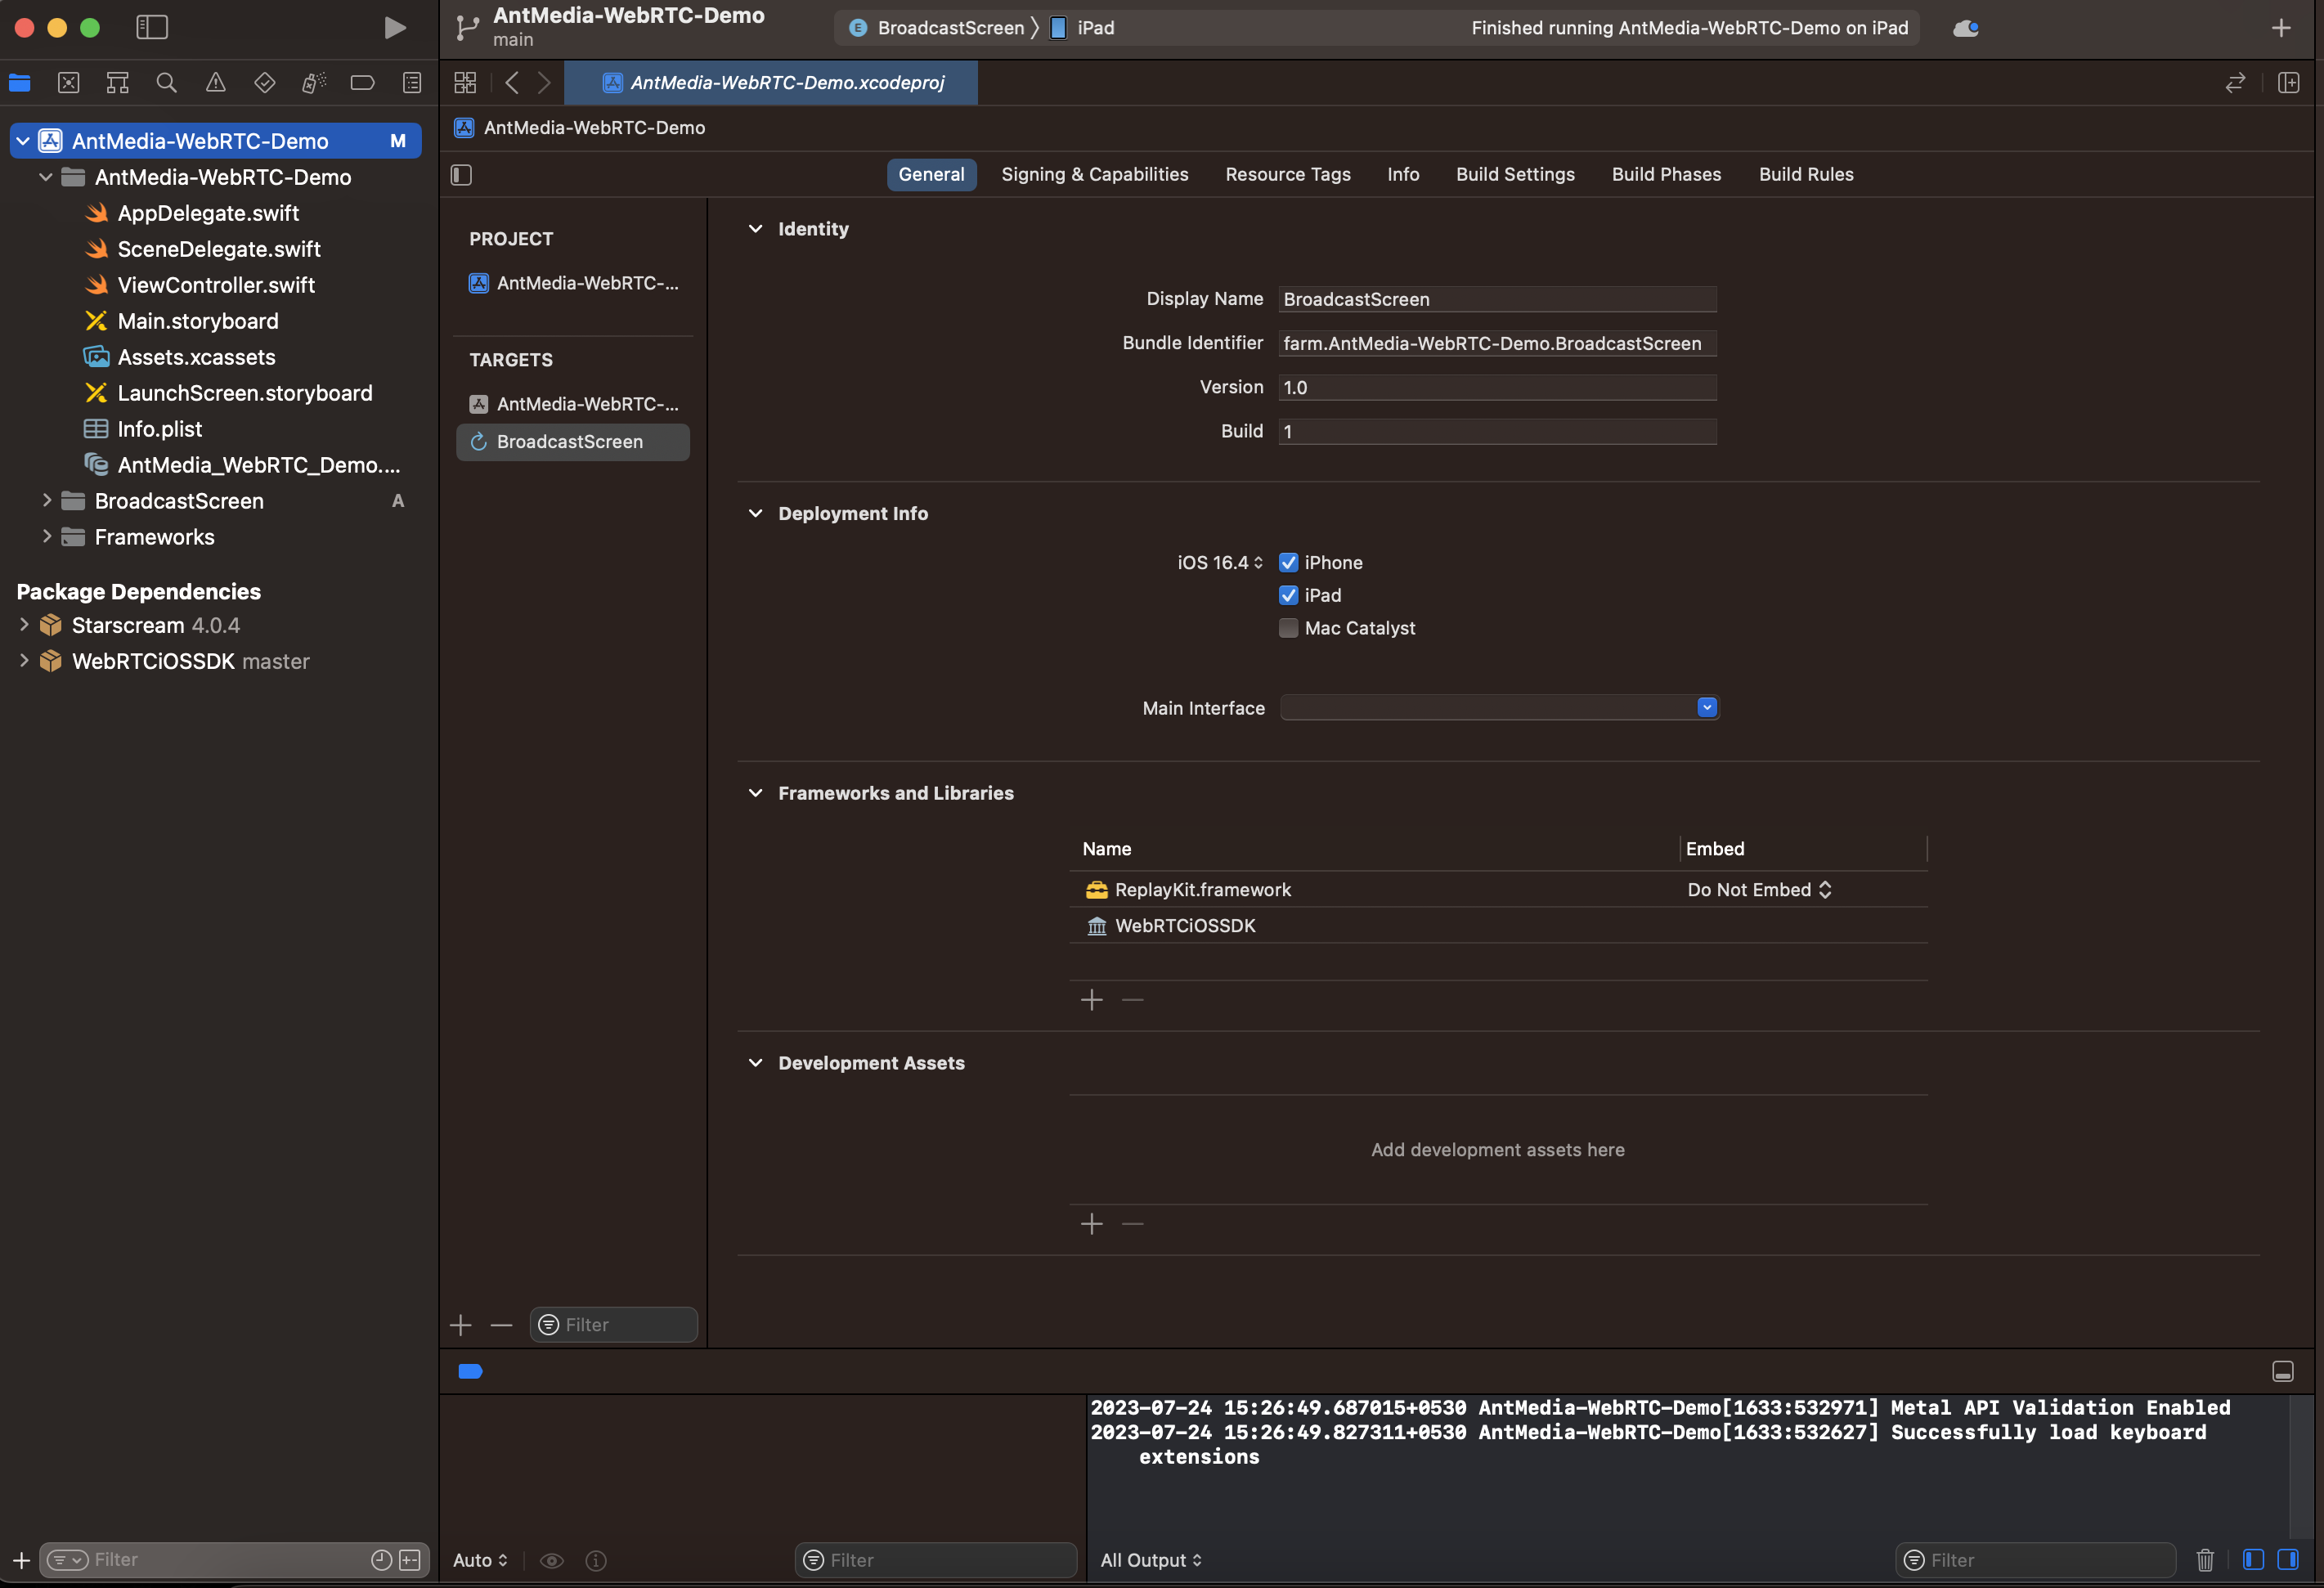Expand the Frameworks folder
The width and height of the screenshot is (2324, 1588).
(x=46, y=537)
